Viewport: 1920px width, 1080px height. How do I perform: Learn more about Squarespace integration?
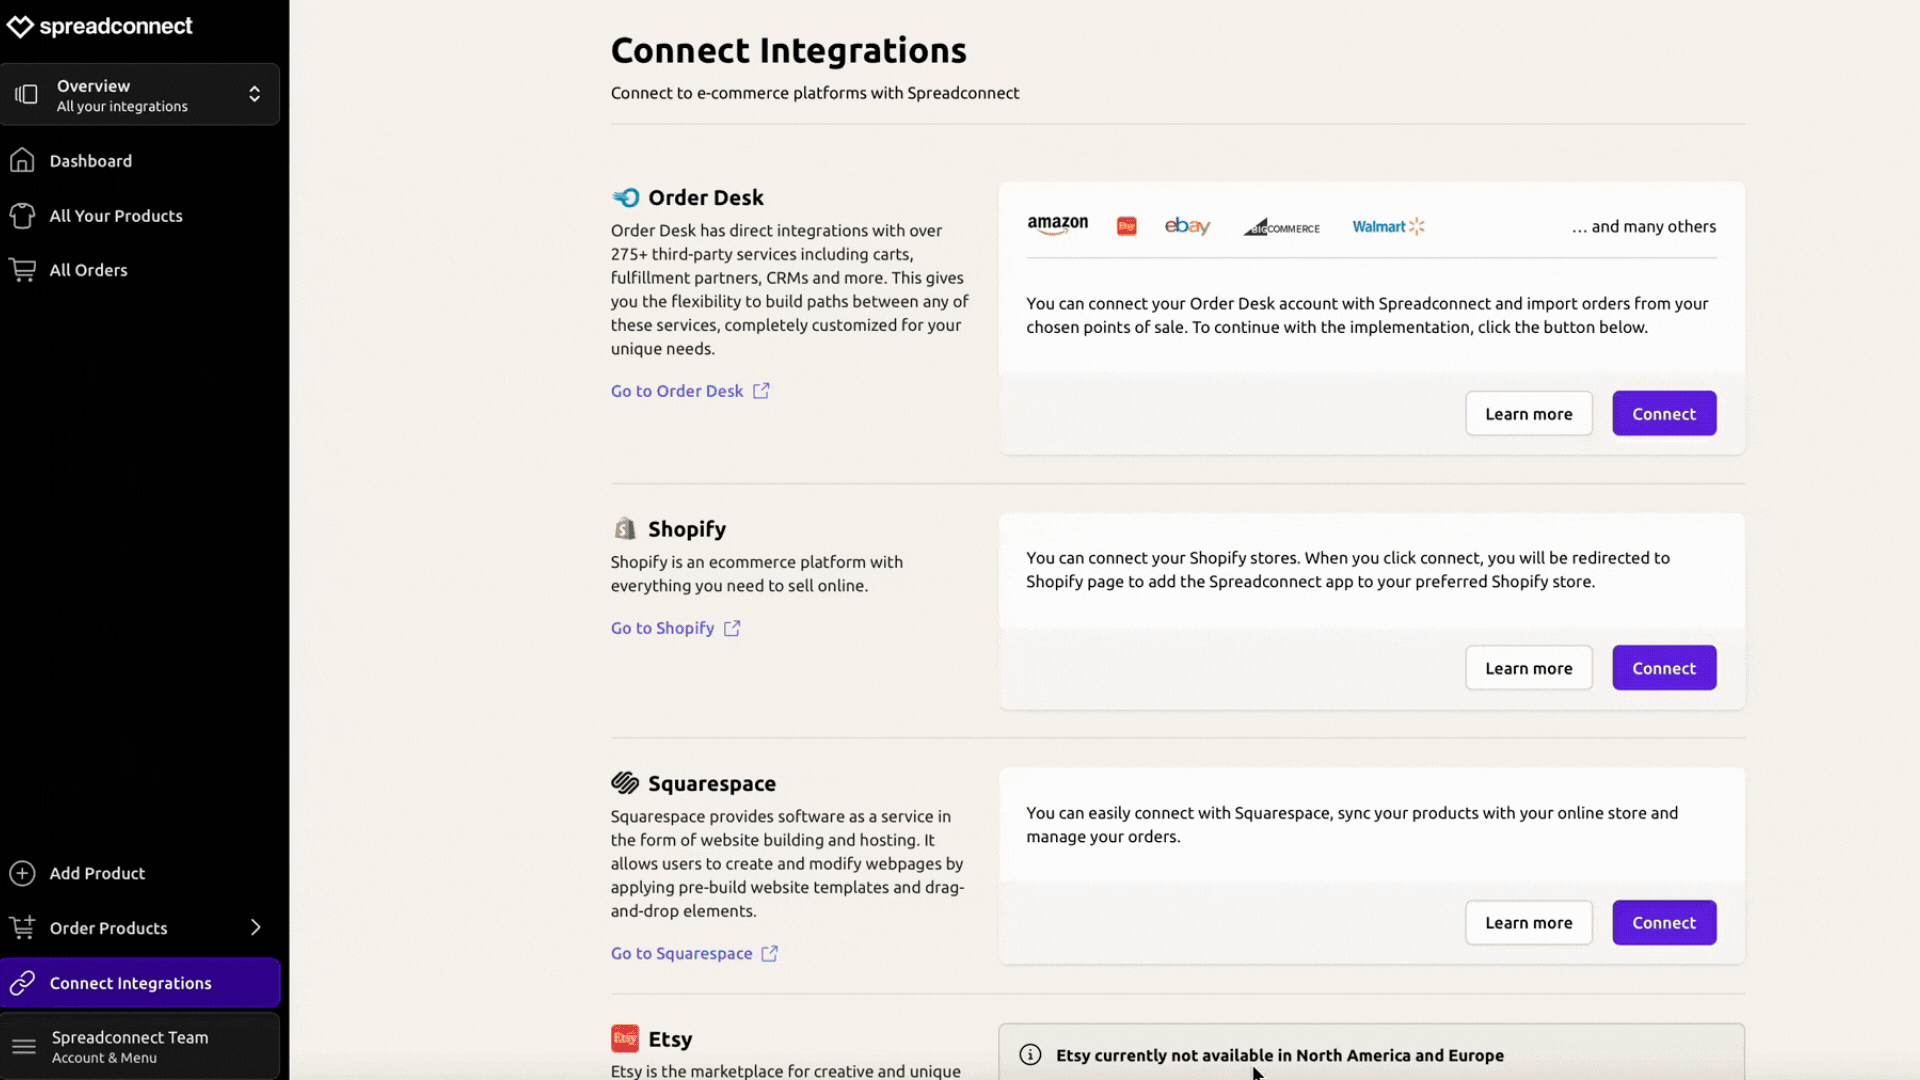click(1529, 923)
